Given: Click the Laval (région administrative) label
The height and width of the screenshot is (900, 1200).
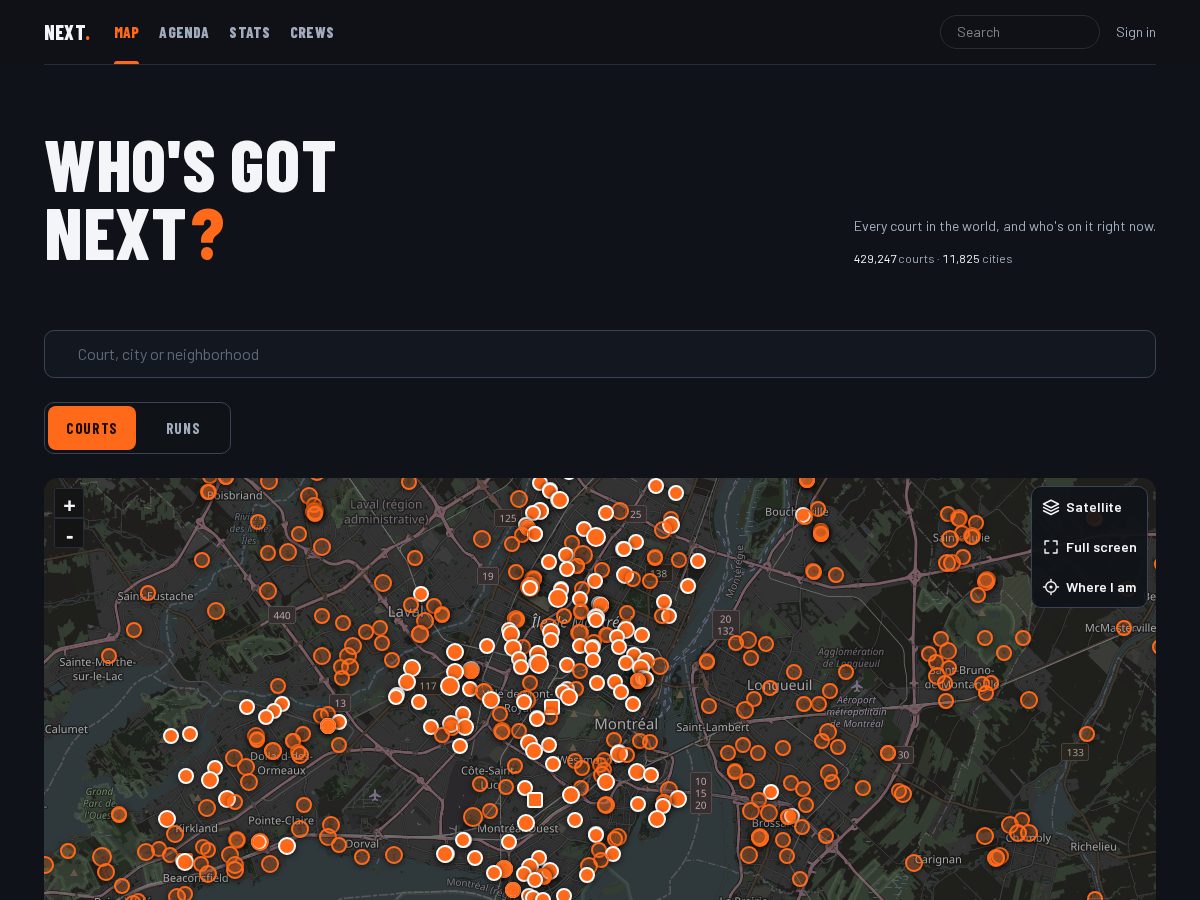Looking at the screenshot, I should click(x=386, y=512).
